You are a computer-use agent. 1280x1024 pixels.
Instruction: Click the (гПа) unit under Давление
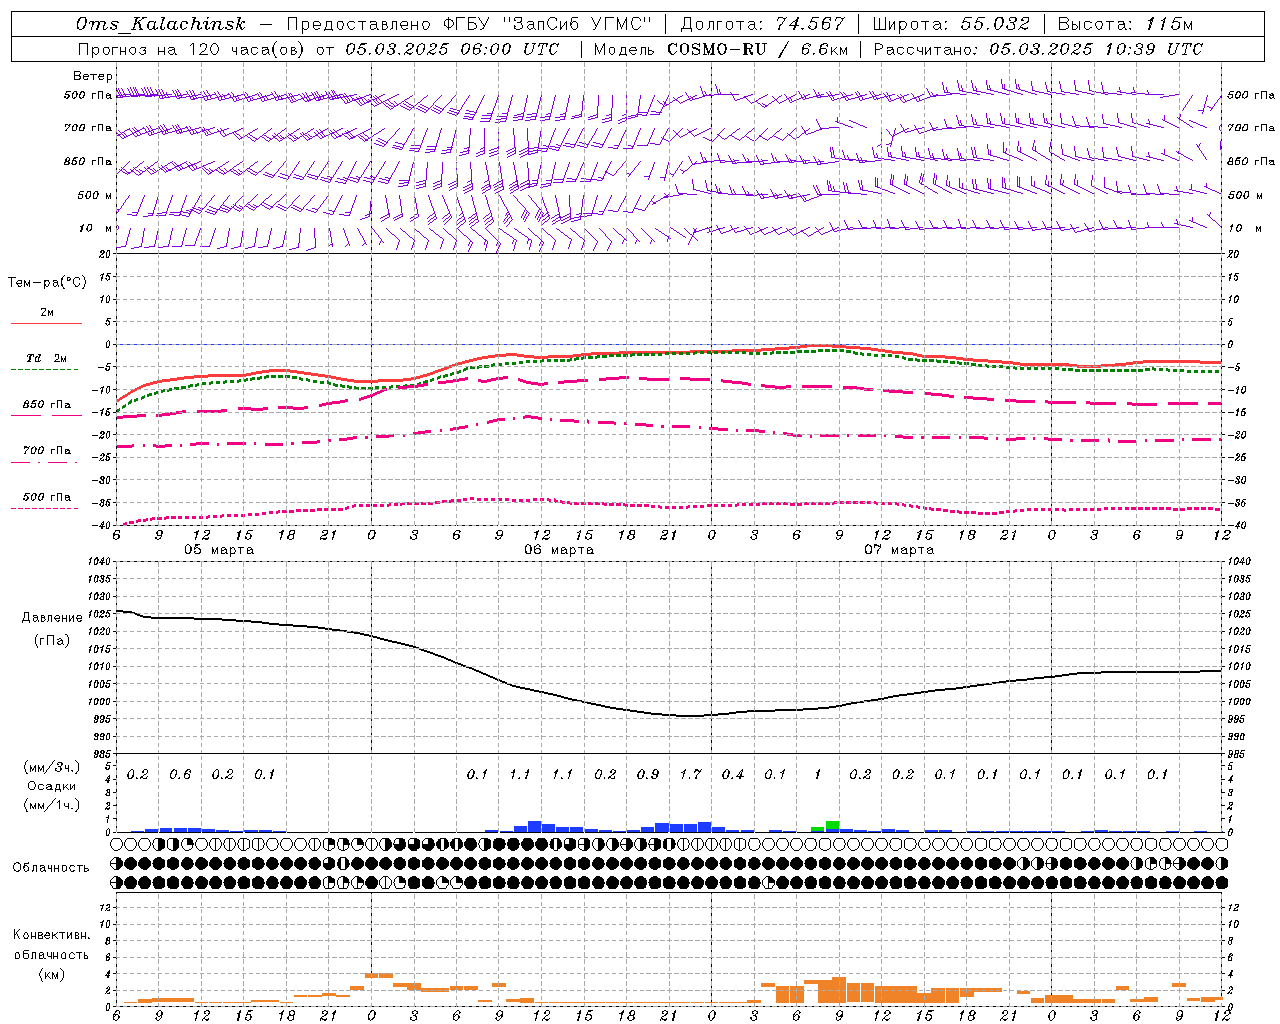coord(51,640)
